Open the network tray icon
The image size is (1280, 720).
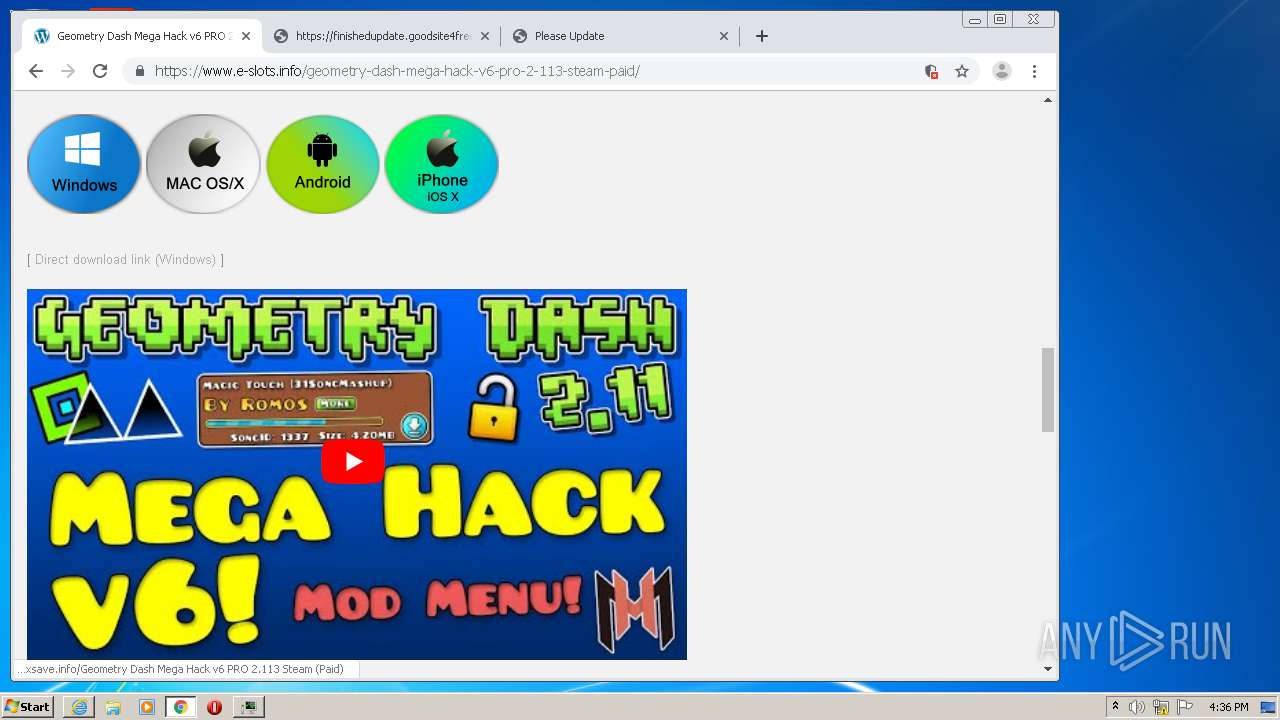coord(1161,707)
